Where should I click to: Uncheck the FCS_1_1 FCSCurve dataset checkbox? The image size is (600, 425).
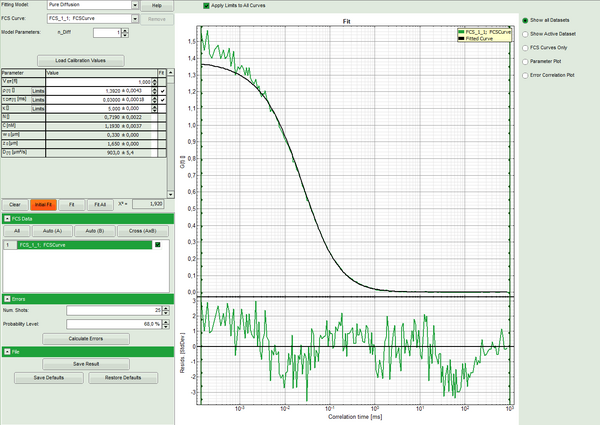point(157,245)
